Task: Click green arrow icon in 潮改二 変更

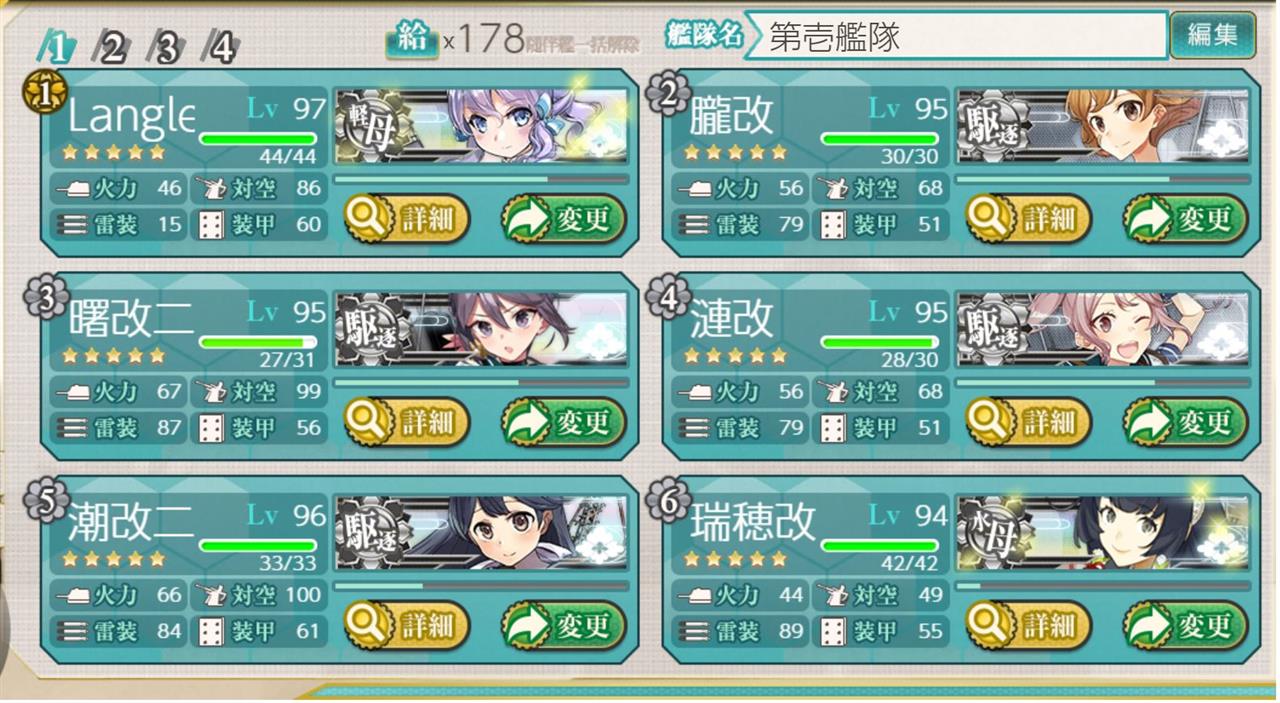Action: coord(528,625)
